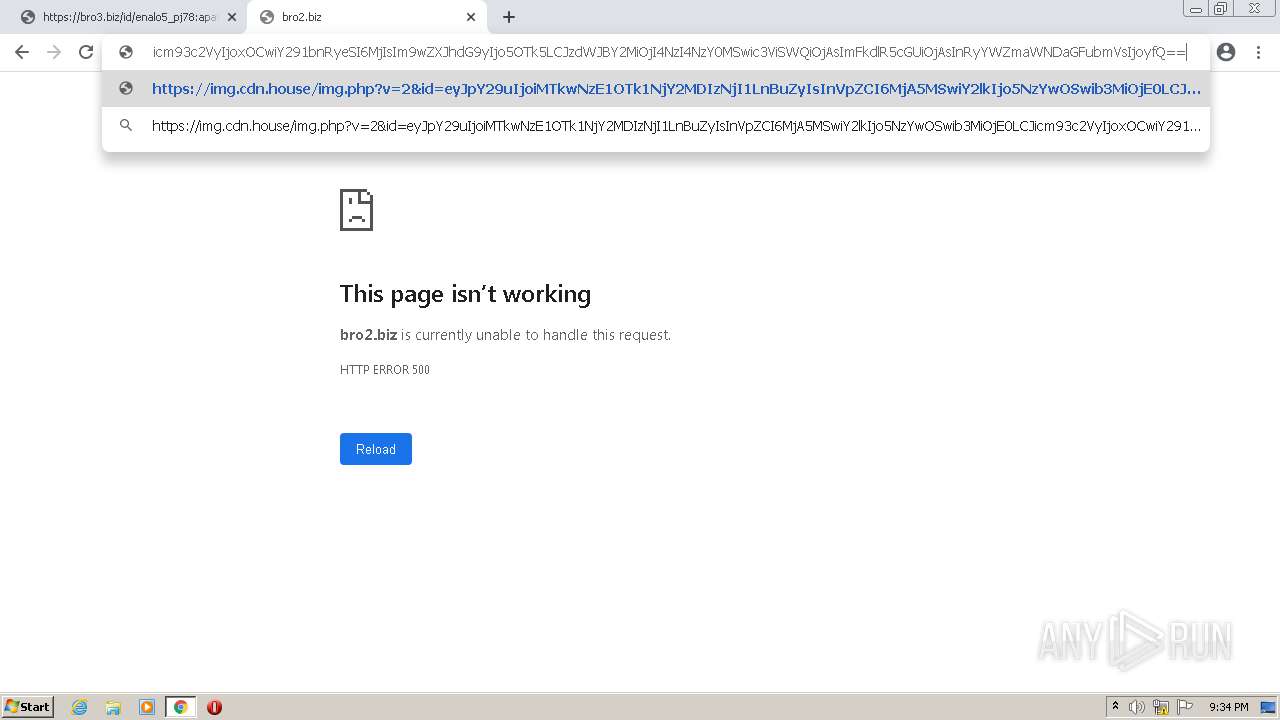Image resolution: width=1280 pixels, height=720 pixels.
Task: Open a new tab with plus button
Action: pyautogui.click(x=509, y=17)
